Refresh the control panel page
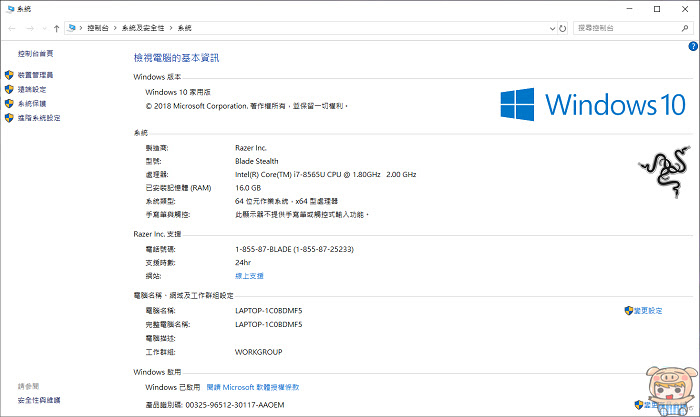Image resolution: width=700 pixels, height=417 pixels. (562, 28)
